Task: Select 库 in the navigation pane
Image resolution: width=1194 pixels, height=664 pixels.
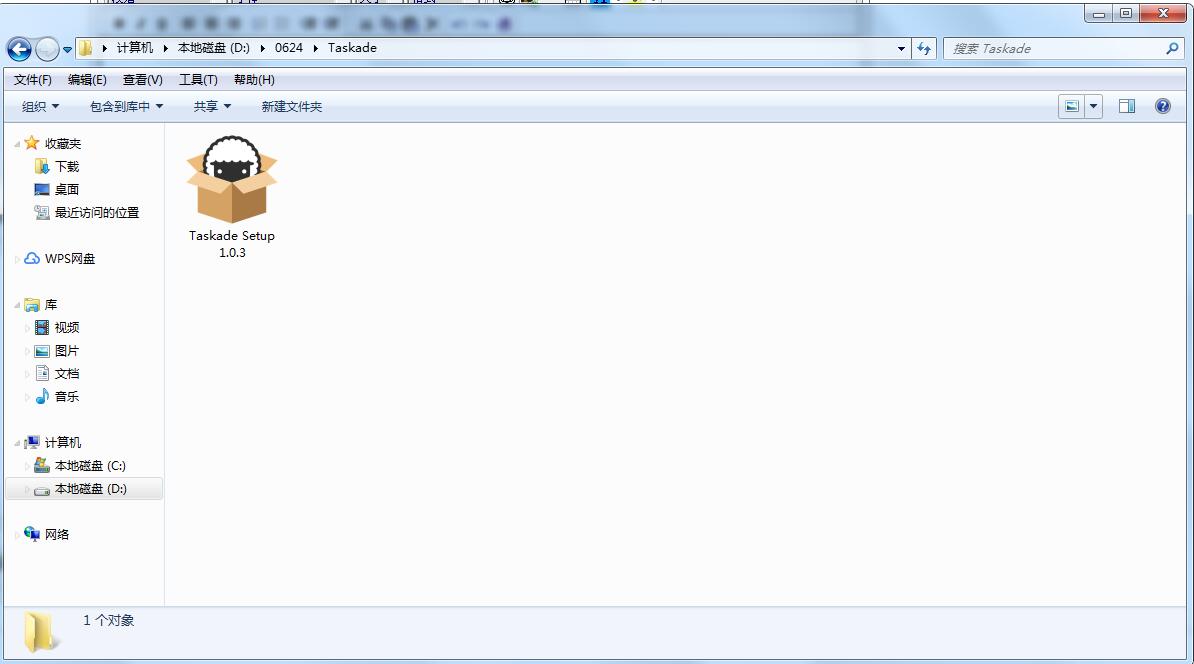Action: tap(51, 305)
